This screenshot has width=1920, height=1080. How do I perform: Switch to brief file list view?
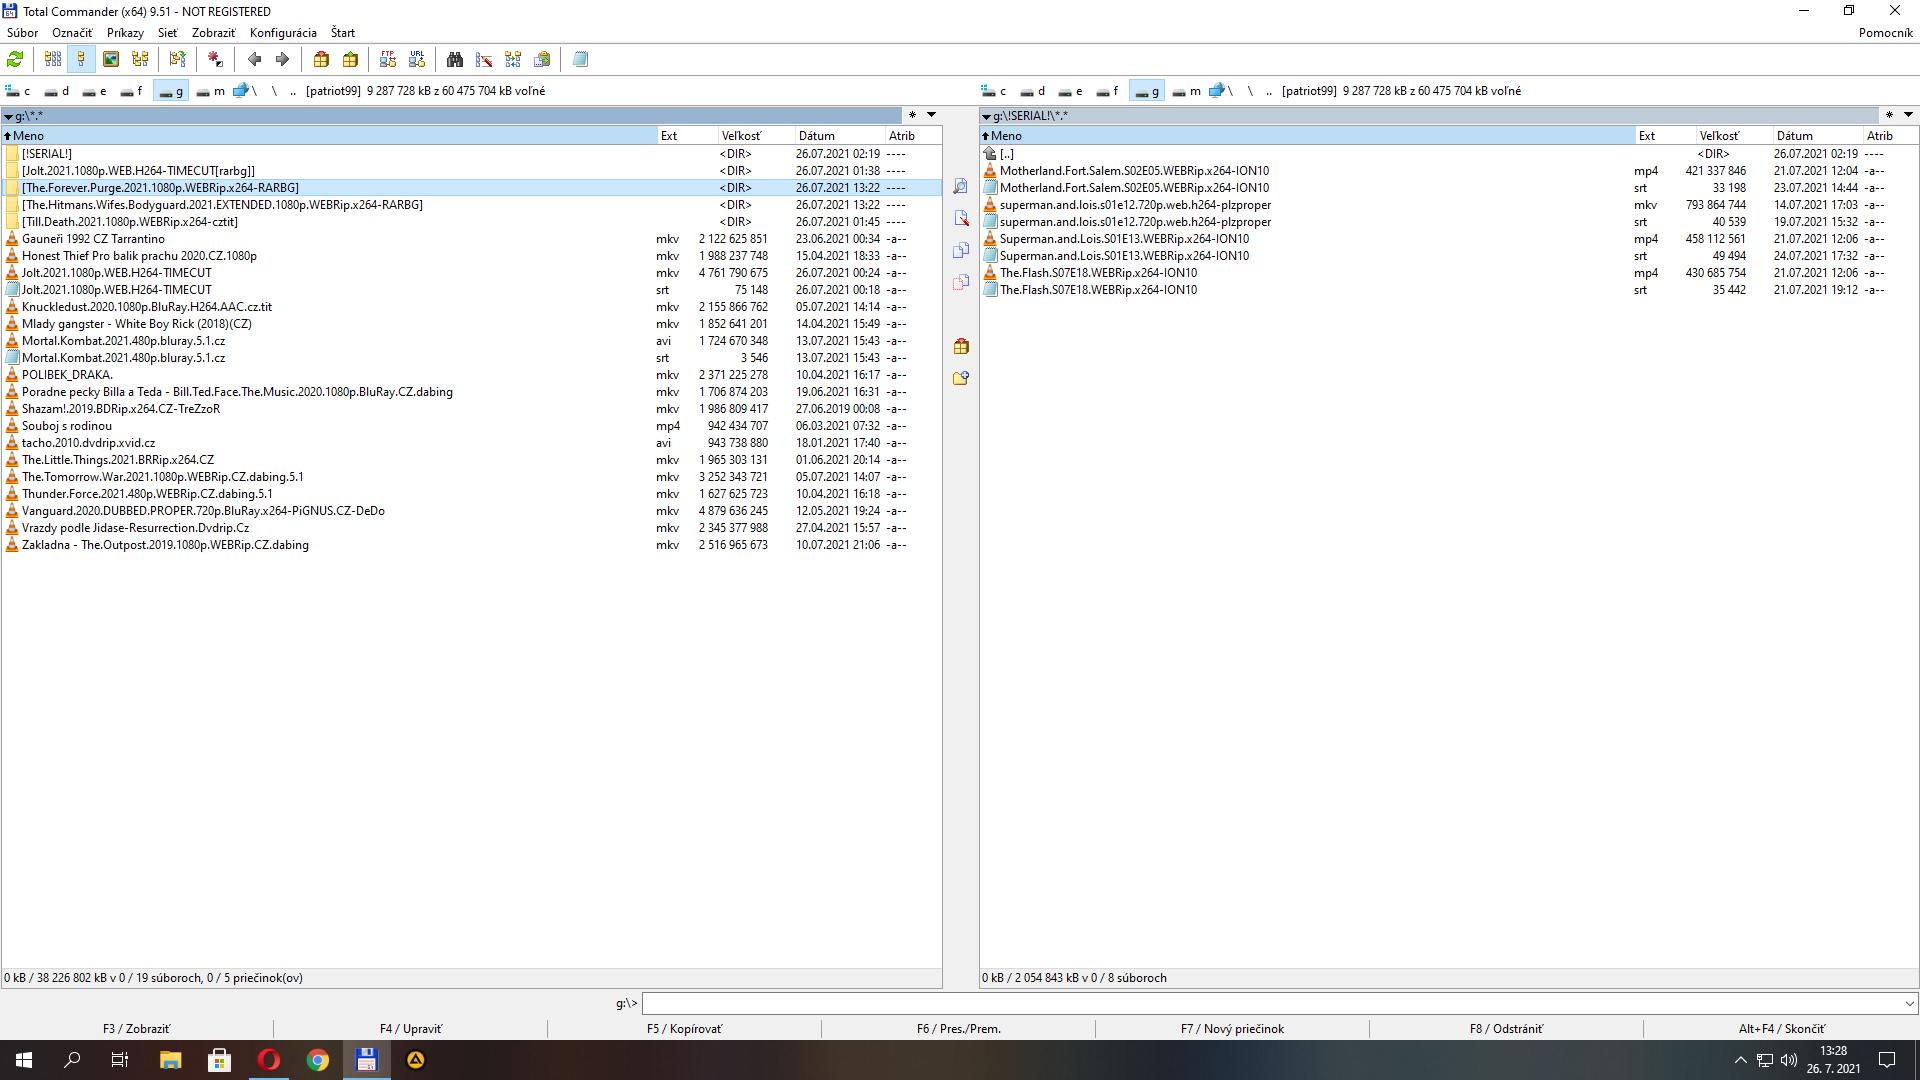click(x=53, y=60)
